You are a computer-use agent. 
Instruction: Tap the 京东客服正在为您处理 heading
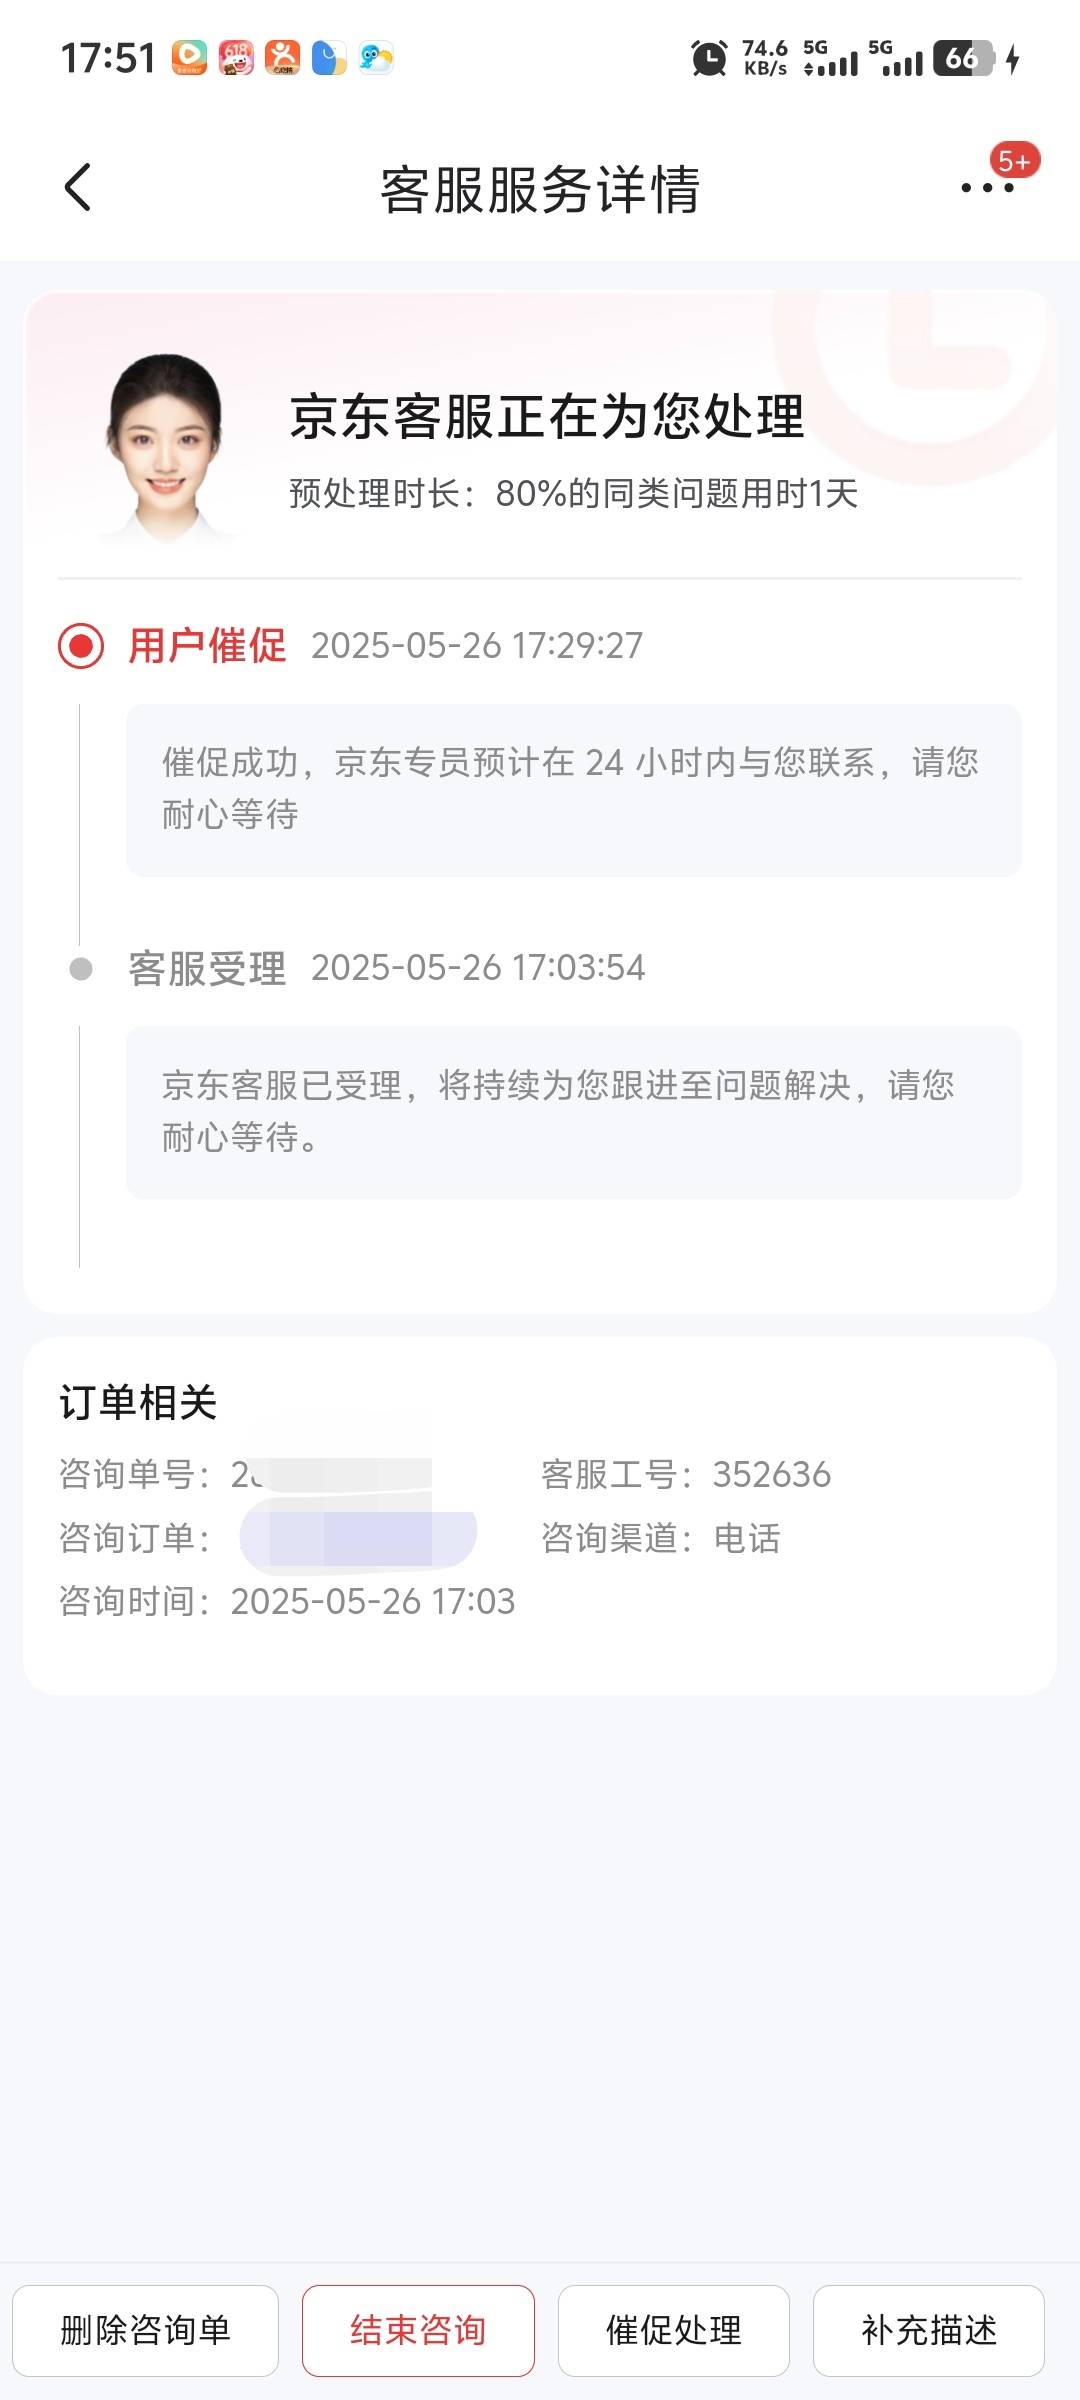547,416
